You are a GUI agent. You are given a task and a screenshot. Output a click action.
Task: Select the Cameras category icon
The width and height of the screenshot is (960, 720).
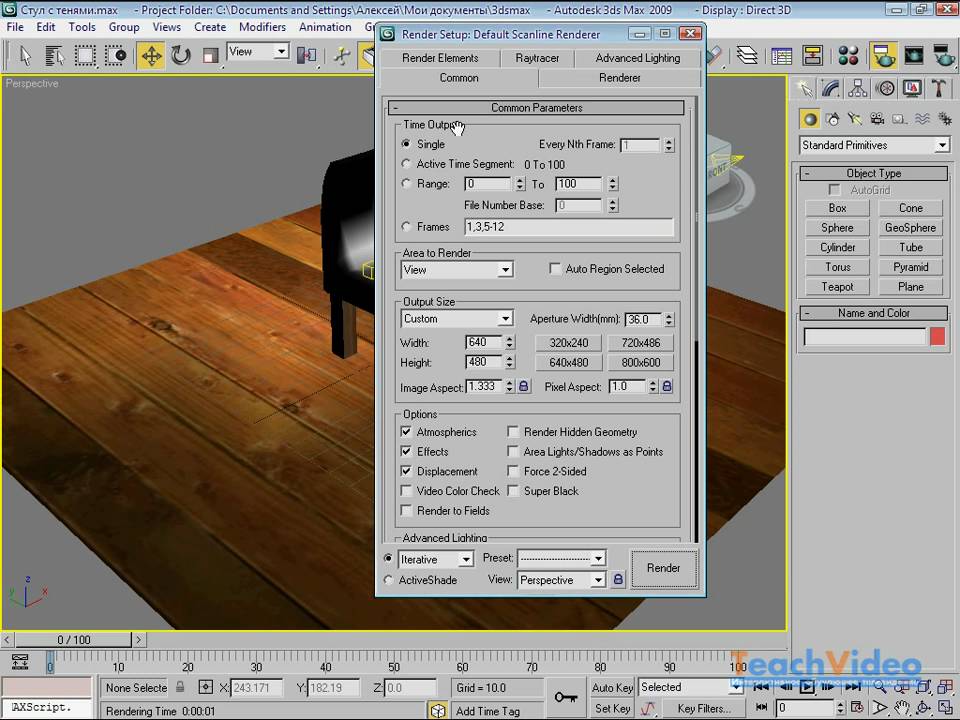coord(877,119)
